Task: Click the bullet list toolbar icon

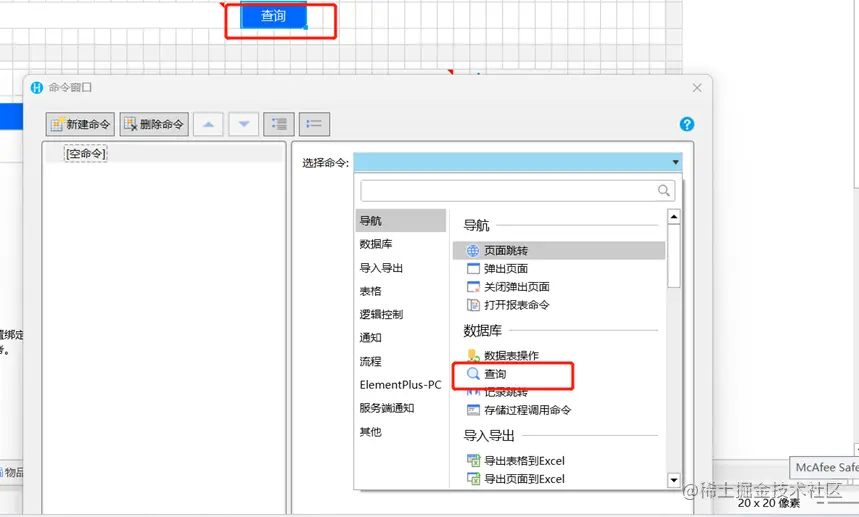Action: click(314, 124)
